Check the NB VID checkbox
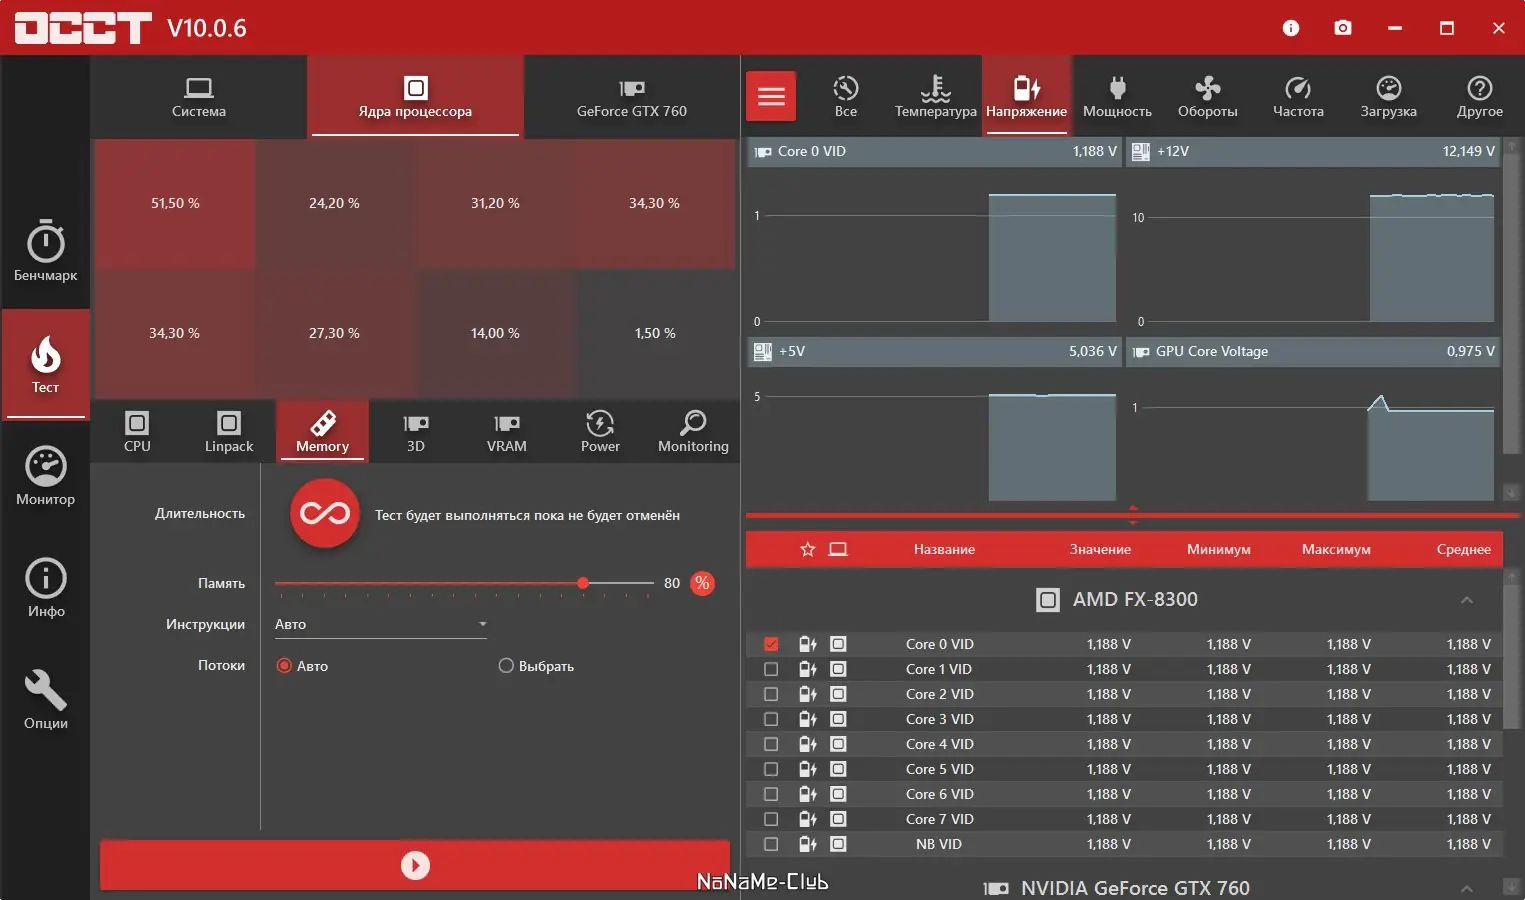 tap(771, 844)
